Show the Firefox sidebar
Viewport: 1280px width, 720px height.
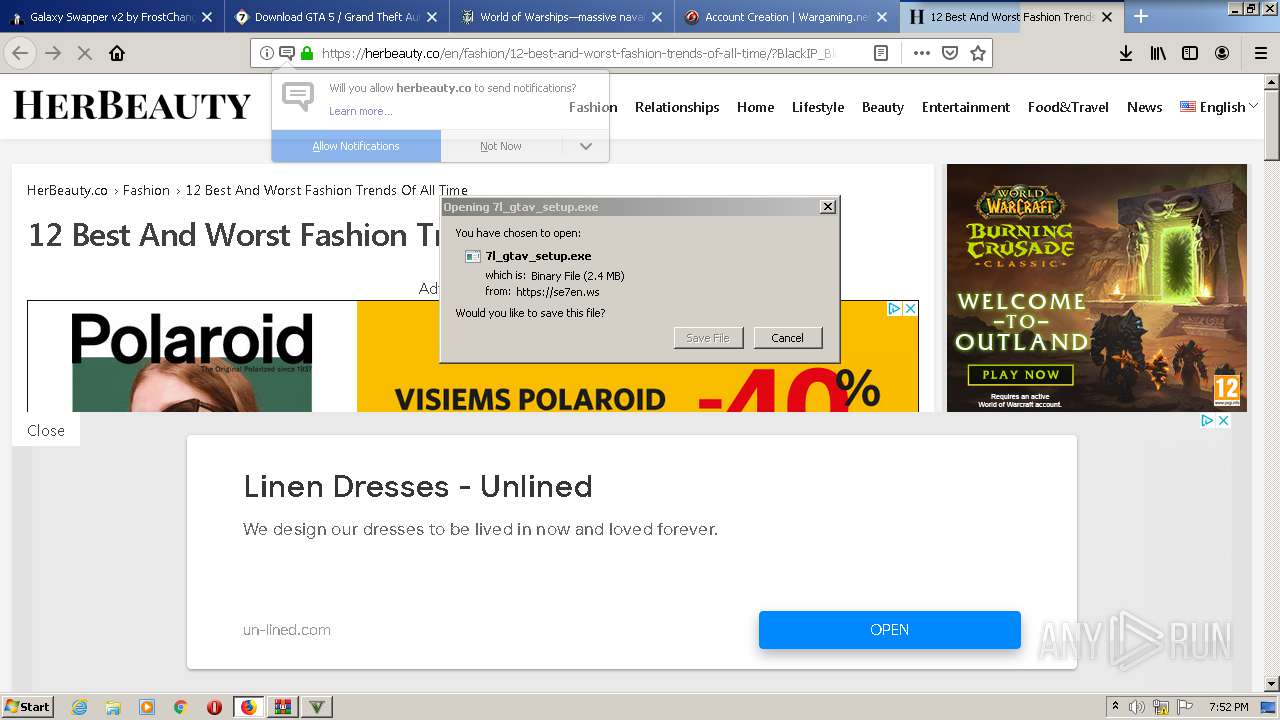click(1190, 53)
